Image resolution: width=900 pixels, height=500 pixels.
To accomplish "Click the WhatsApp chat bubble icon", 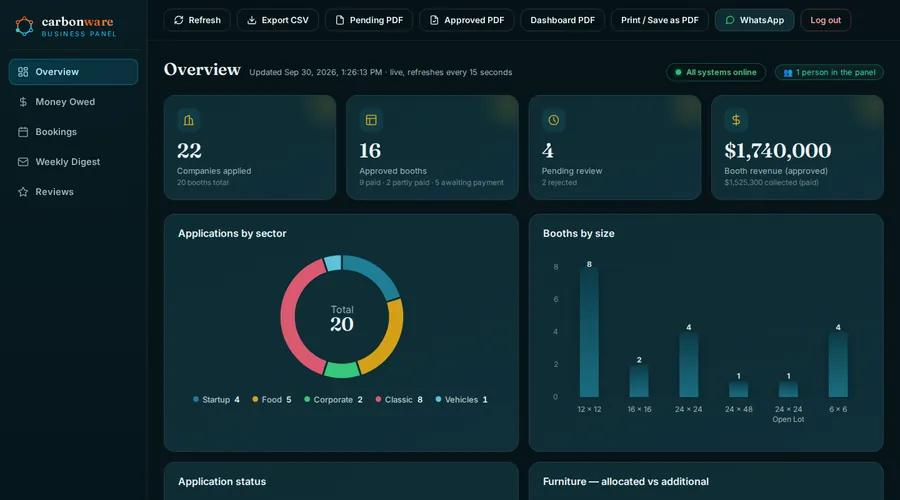I will (730, 20).
